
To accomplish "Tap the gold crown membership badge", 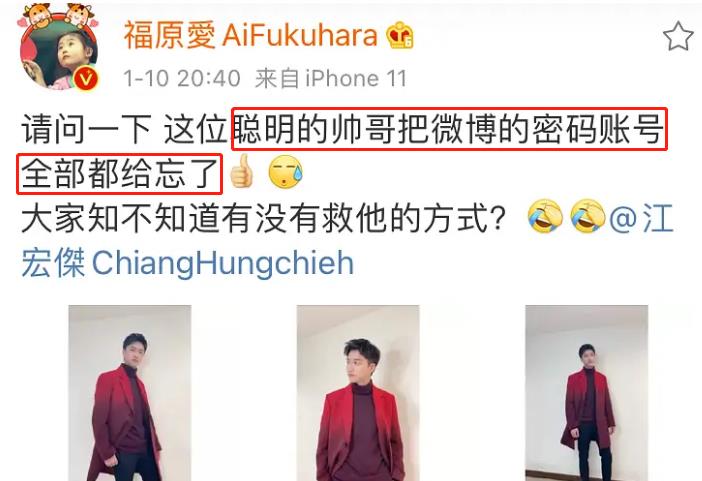I will tap(400, 35).
